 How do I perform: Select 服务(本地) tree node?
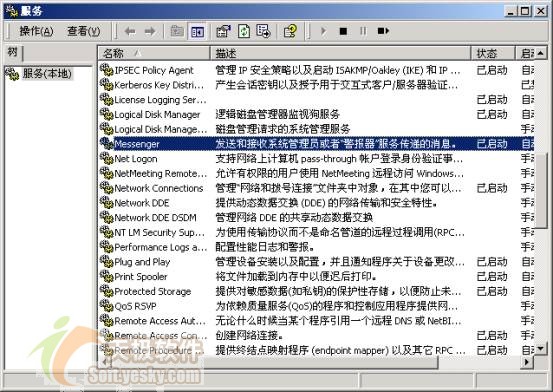[x=47, y=74]
